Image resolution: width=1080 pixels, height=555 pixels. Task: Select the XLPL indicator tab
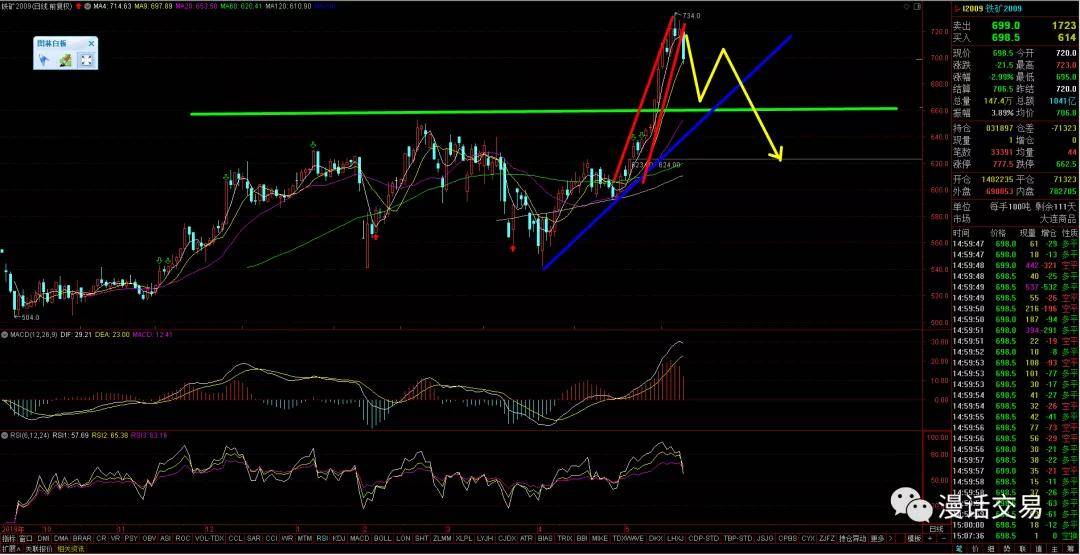point(464,538)
